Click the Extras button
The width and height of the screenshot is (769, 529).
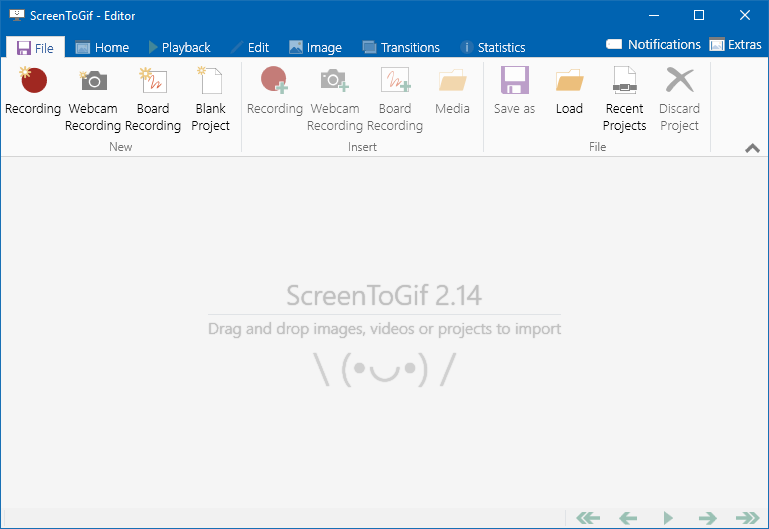735,45
